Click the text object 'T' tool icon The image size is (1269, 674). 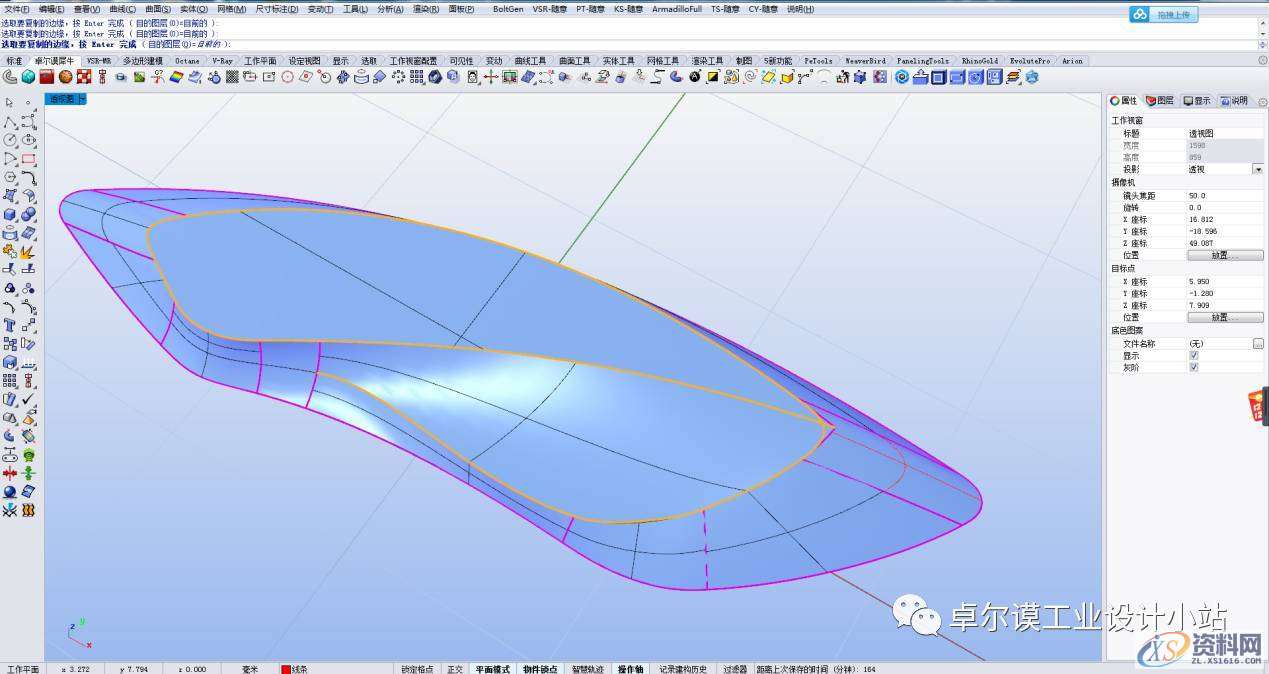coord(9,325)
